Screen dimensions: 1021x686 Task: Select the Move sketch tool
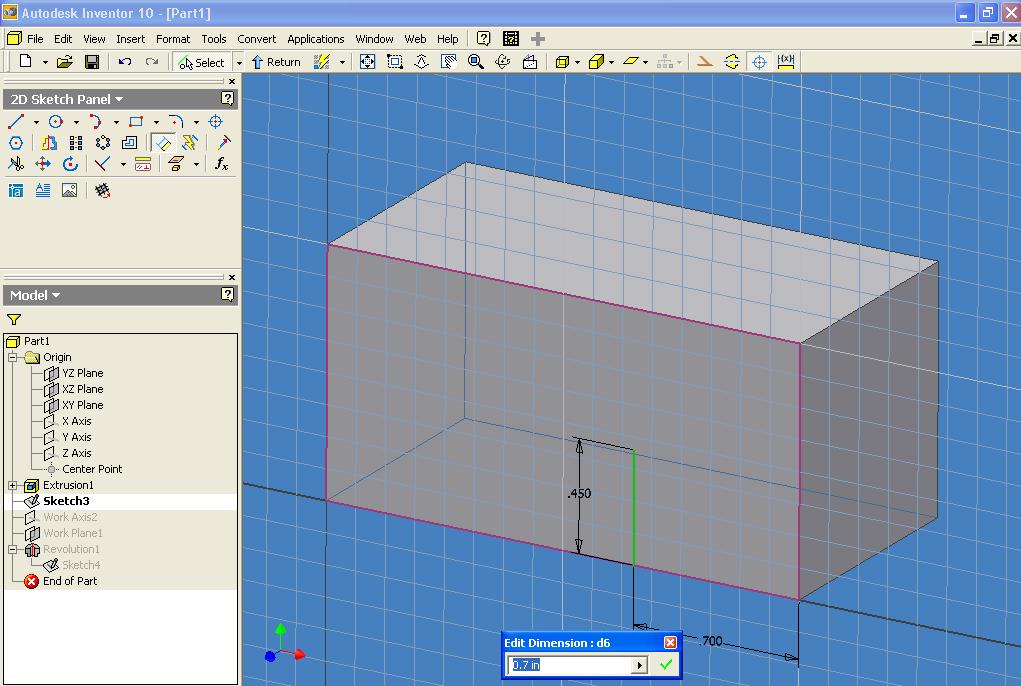coord(43,164)
